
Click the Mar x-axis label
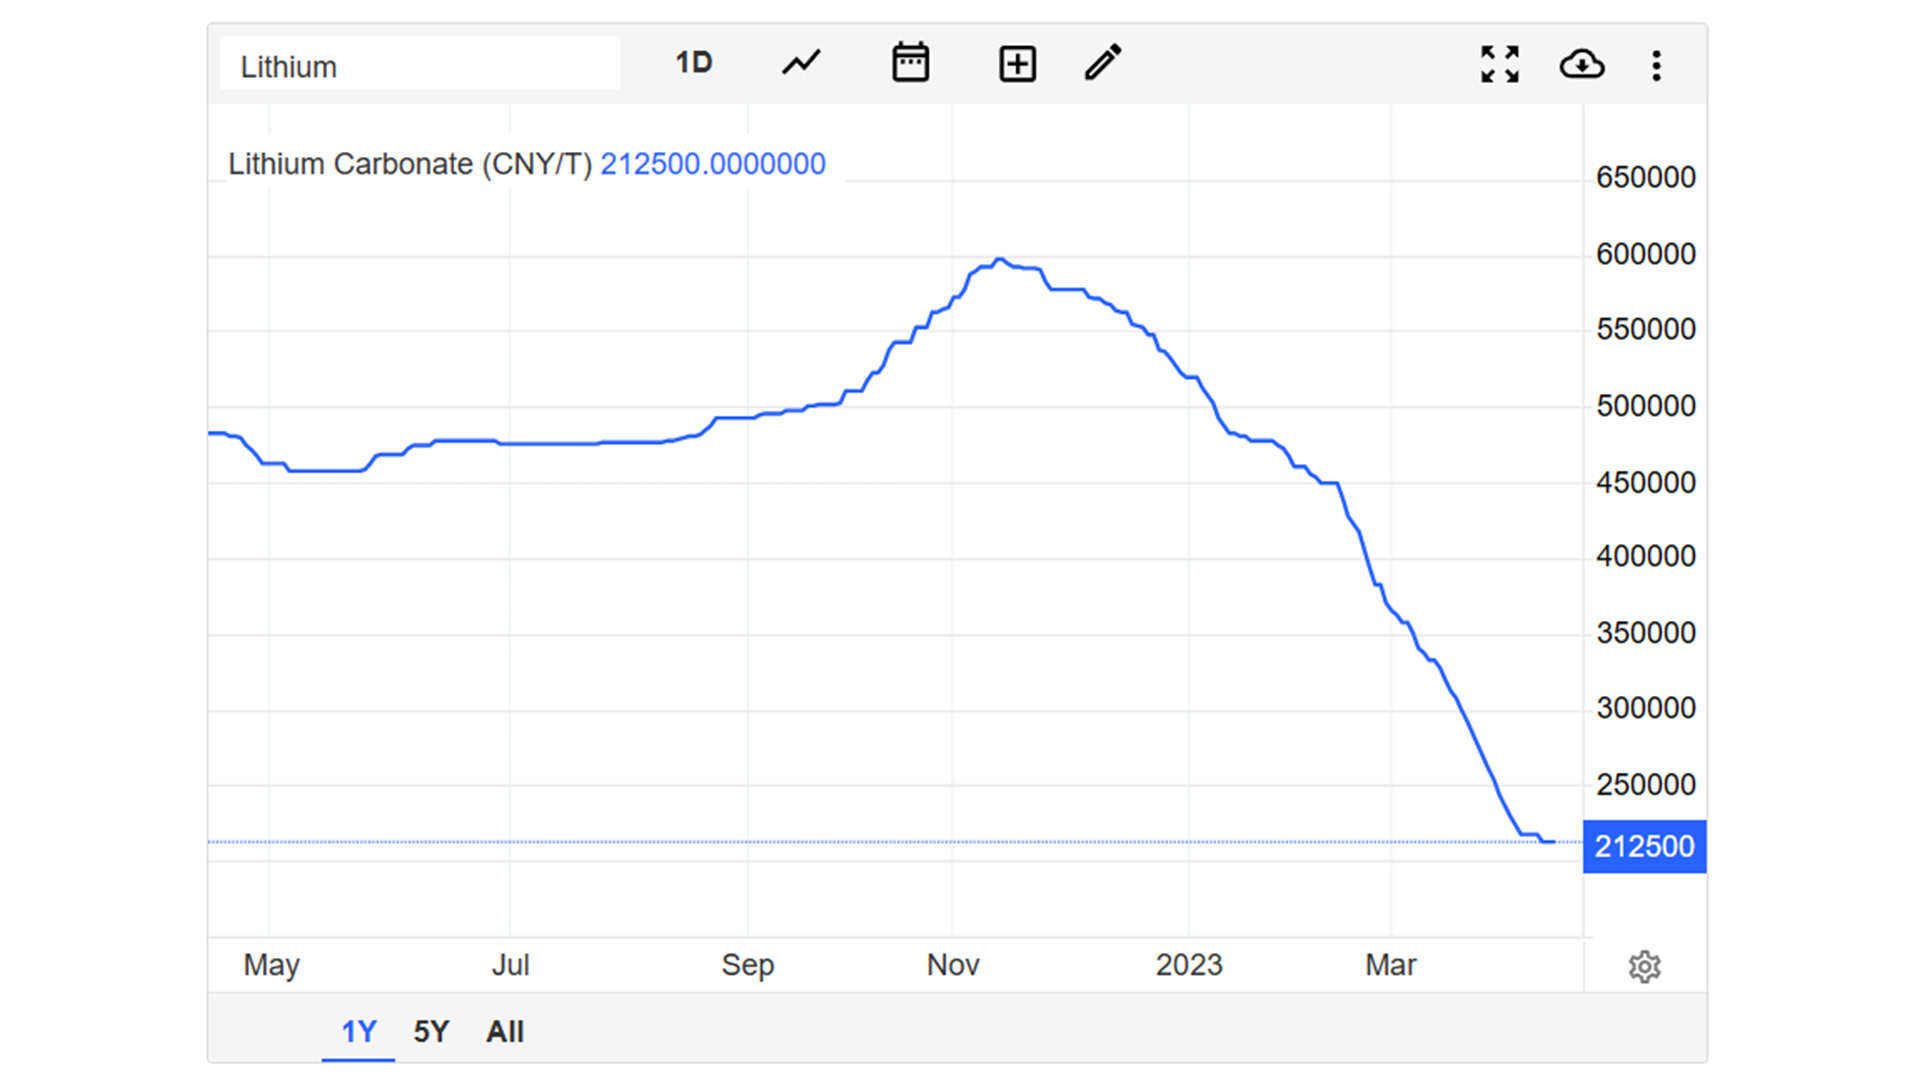(x=1391, y=965)
